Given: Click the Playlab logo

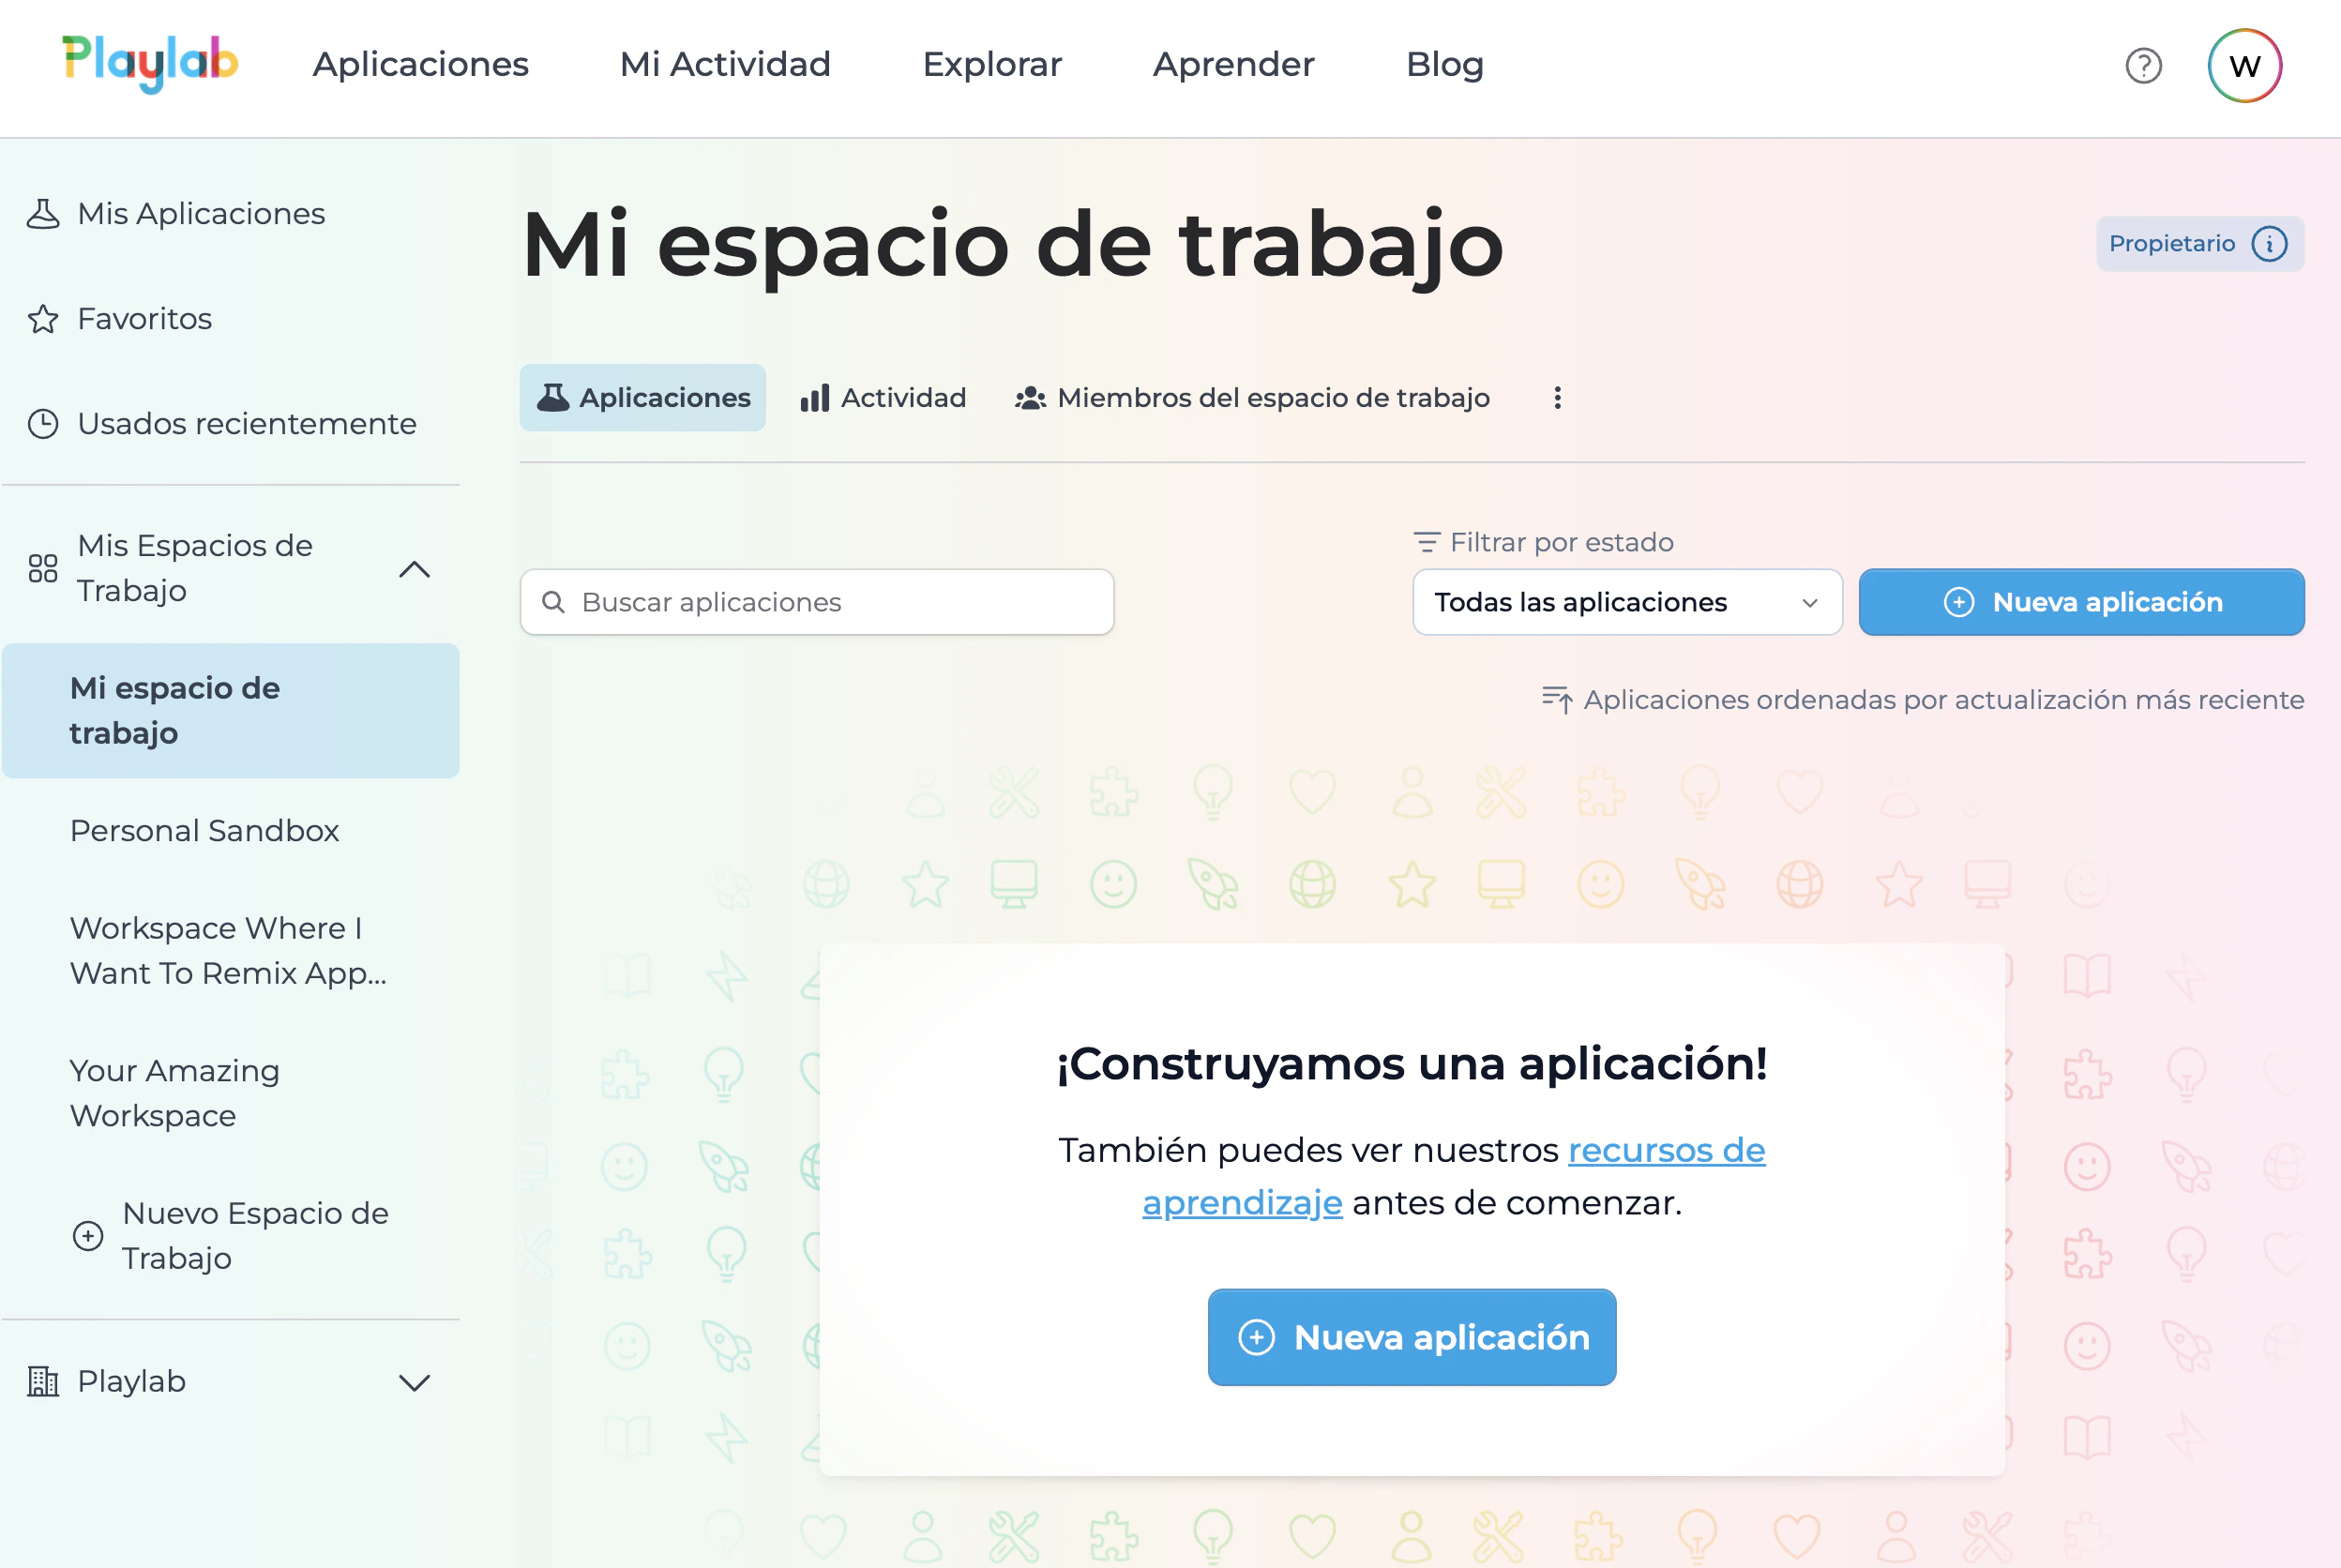Looking at the screenshot, I should pos(150,63).
